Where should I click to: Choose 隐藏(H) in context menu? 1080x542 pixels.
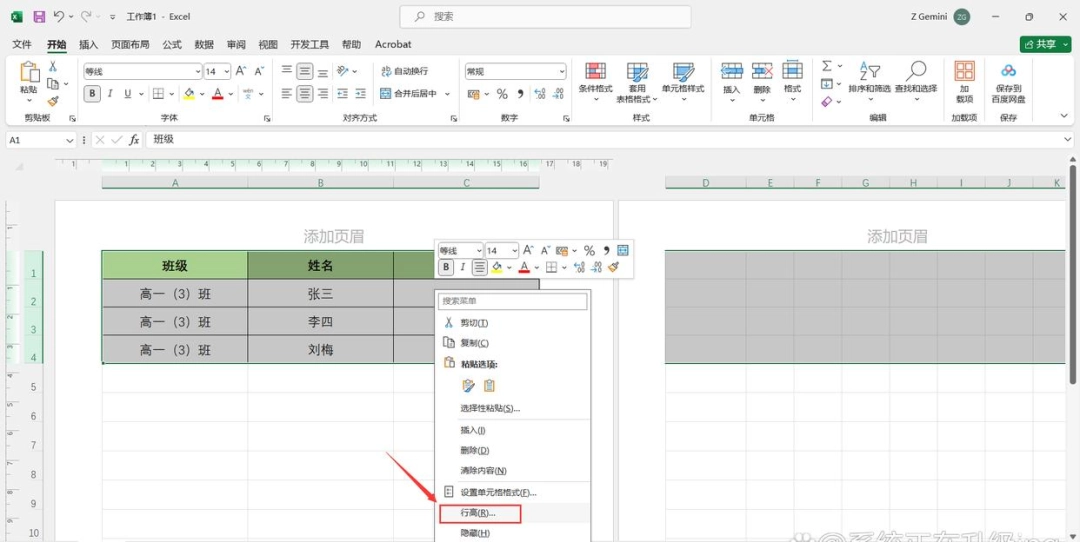coord(513,533)
